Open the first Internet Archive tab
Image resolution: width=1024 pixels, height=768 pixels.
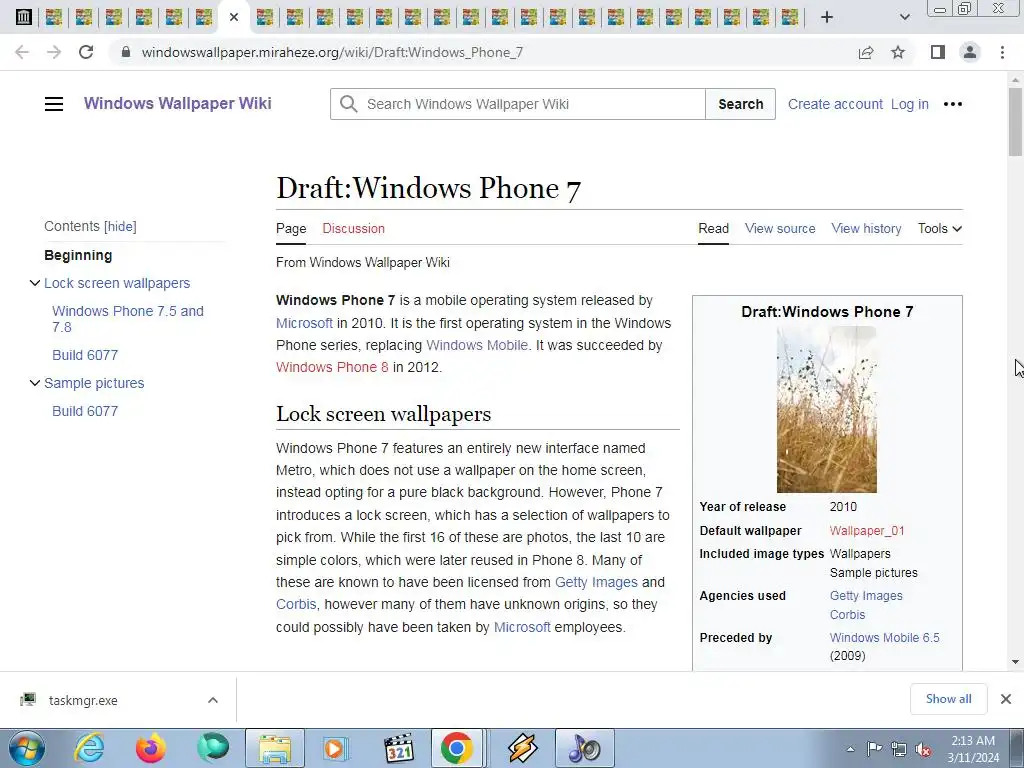tap(24, 17)
